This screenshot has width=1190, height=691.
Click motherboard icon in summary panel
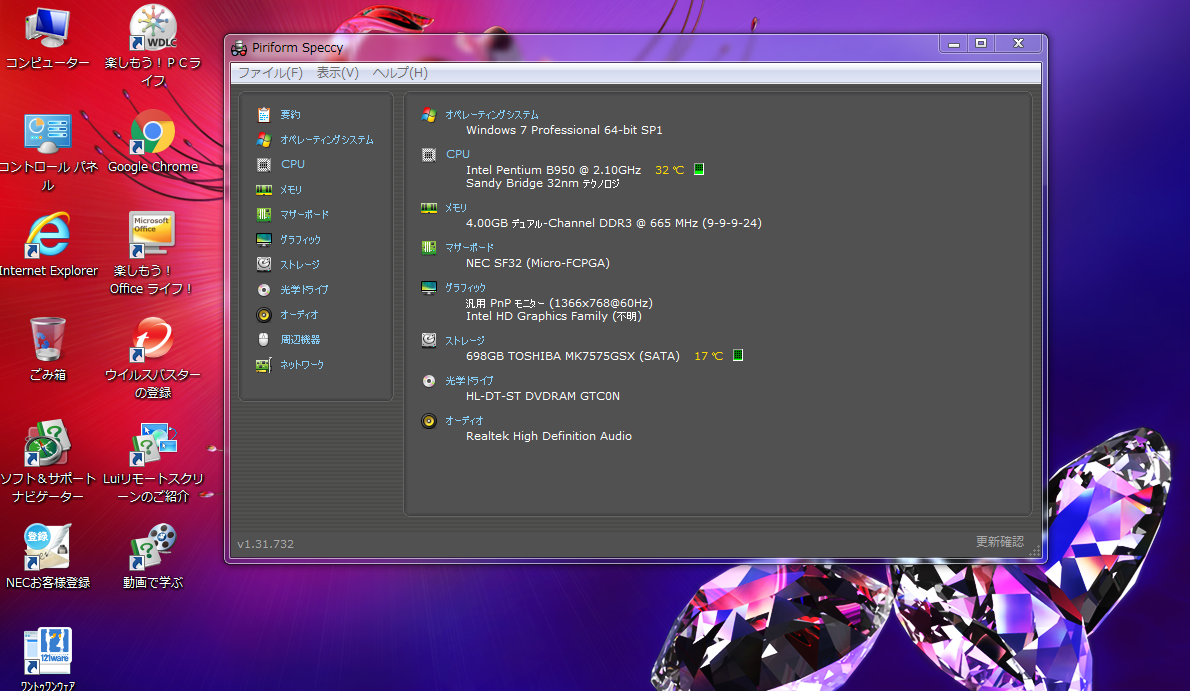coord(429,248)
